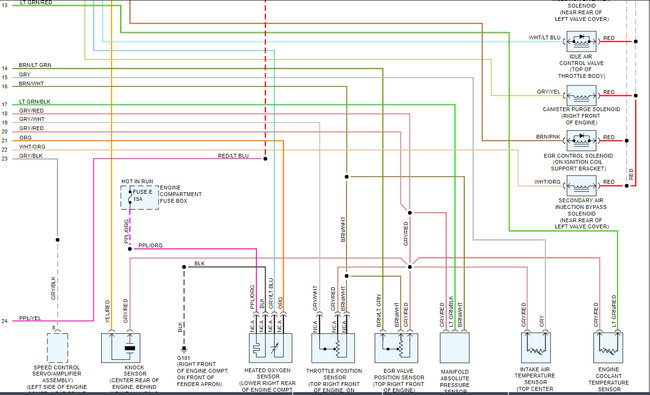
Task: Select the EGR Valve Position Sensor symbol
Action: [396, 348]
